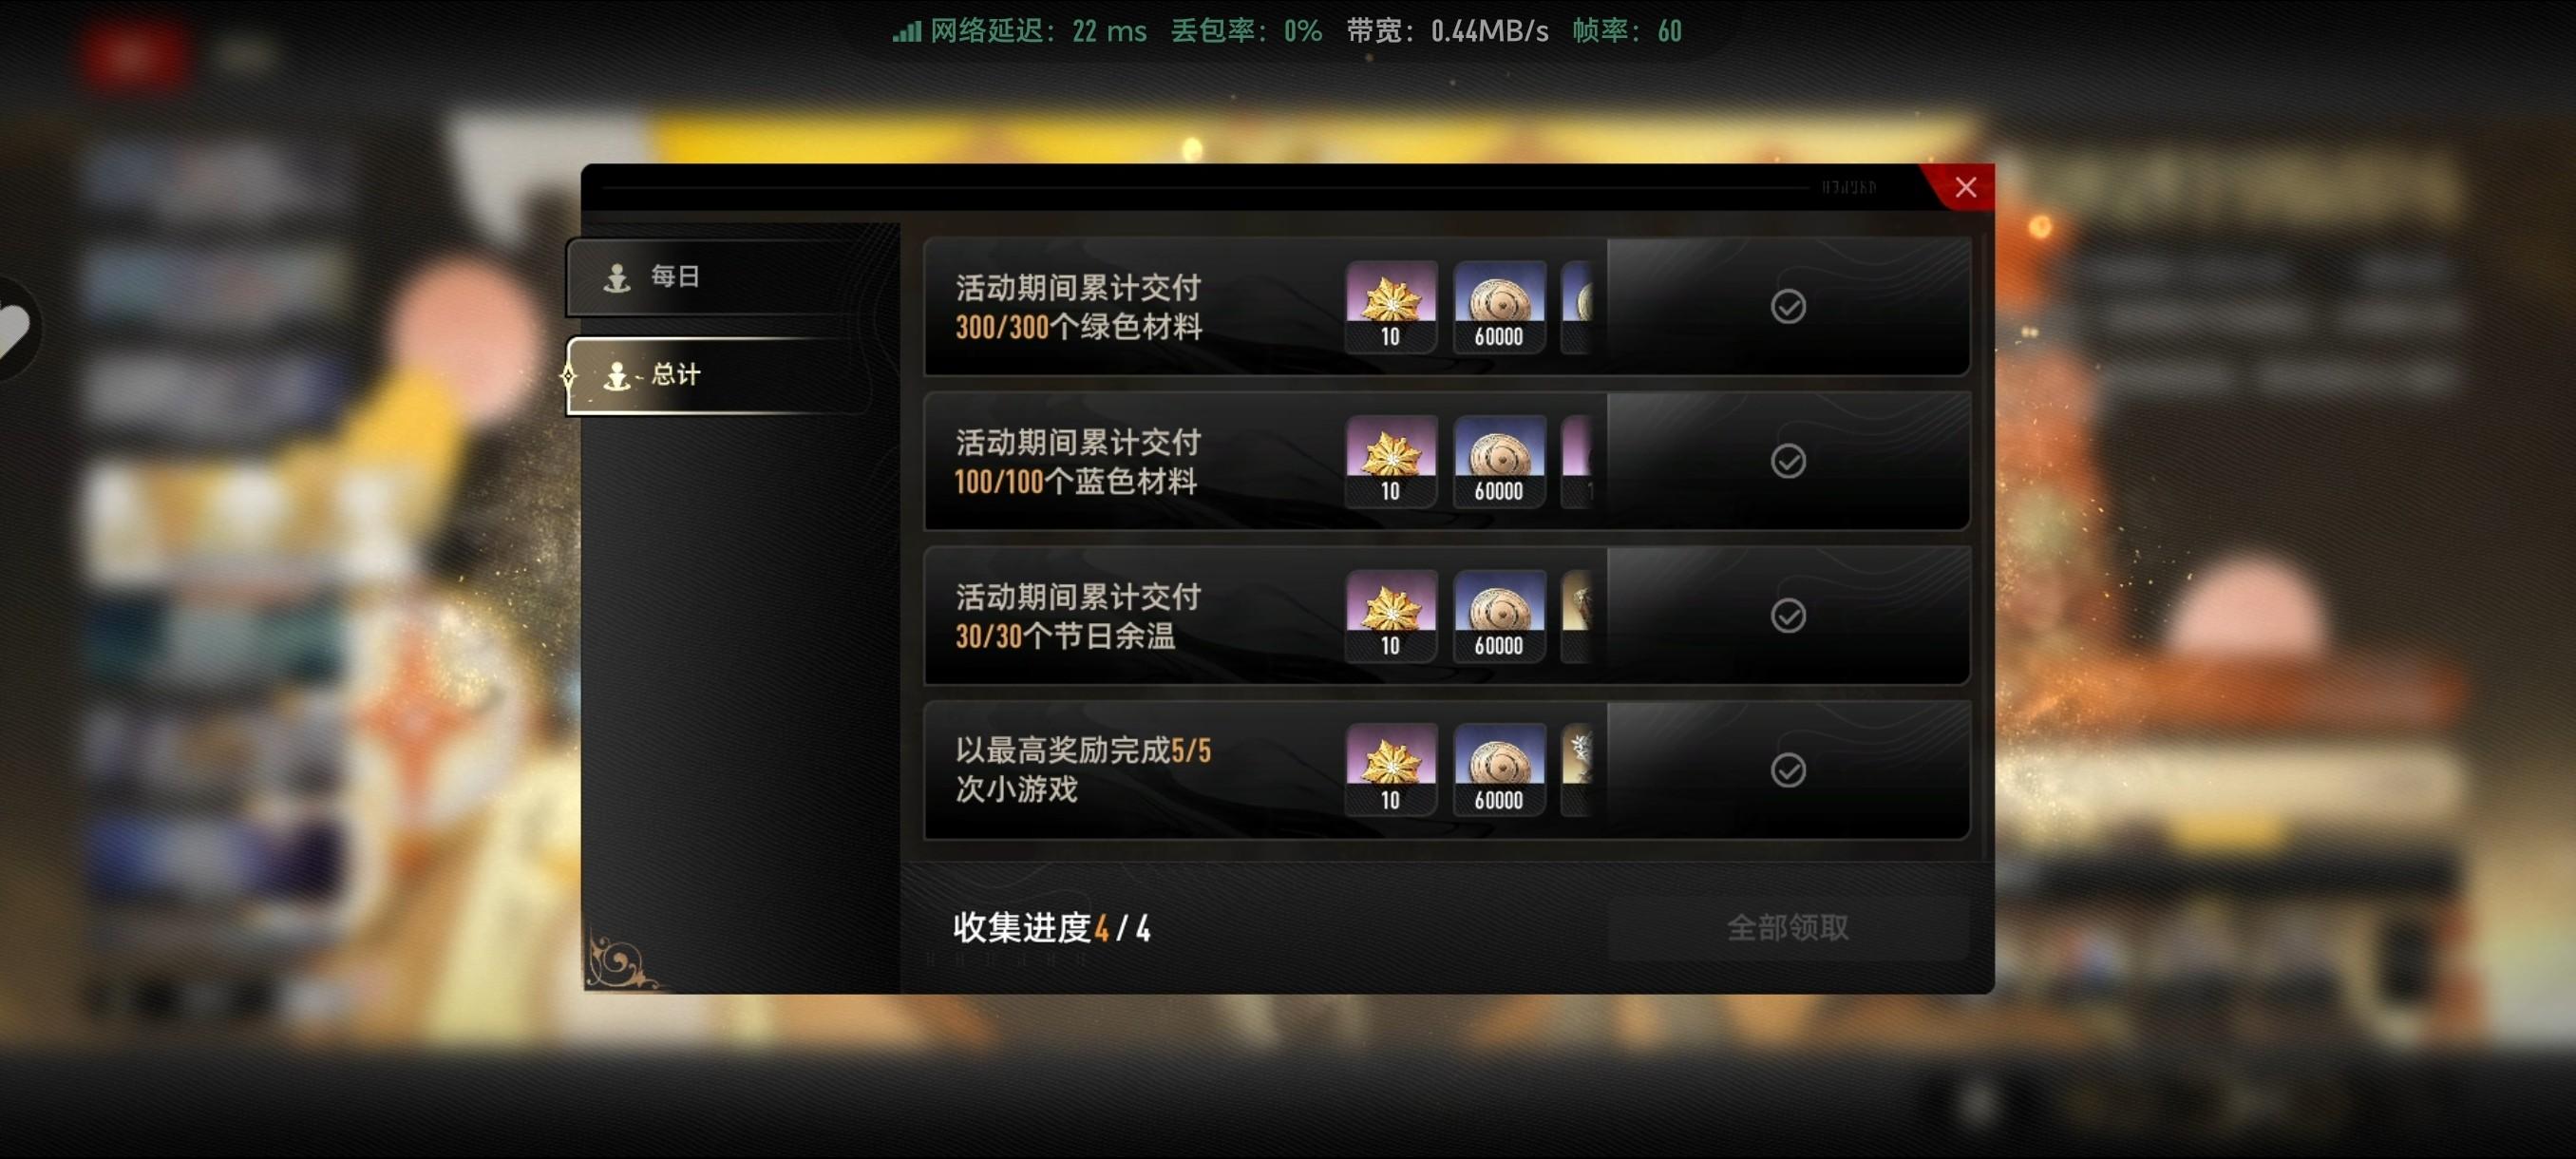2576x1159 pixels.
Task: Switch to the 每日 daily tab
Action: (720, 277)
